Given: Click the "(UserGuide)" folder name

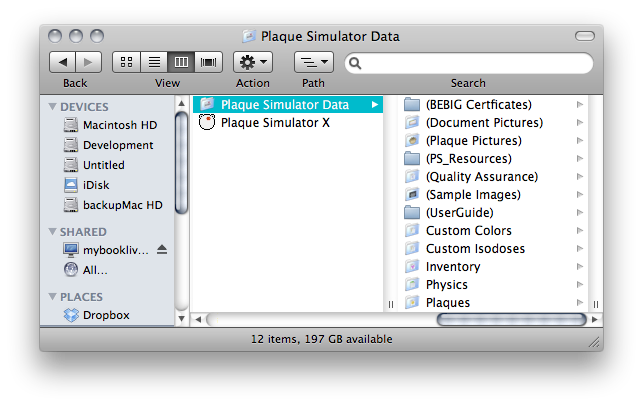Looking at the screenshot, I should pos(460,212).
